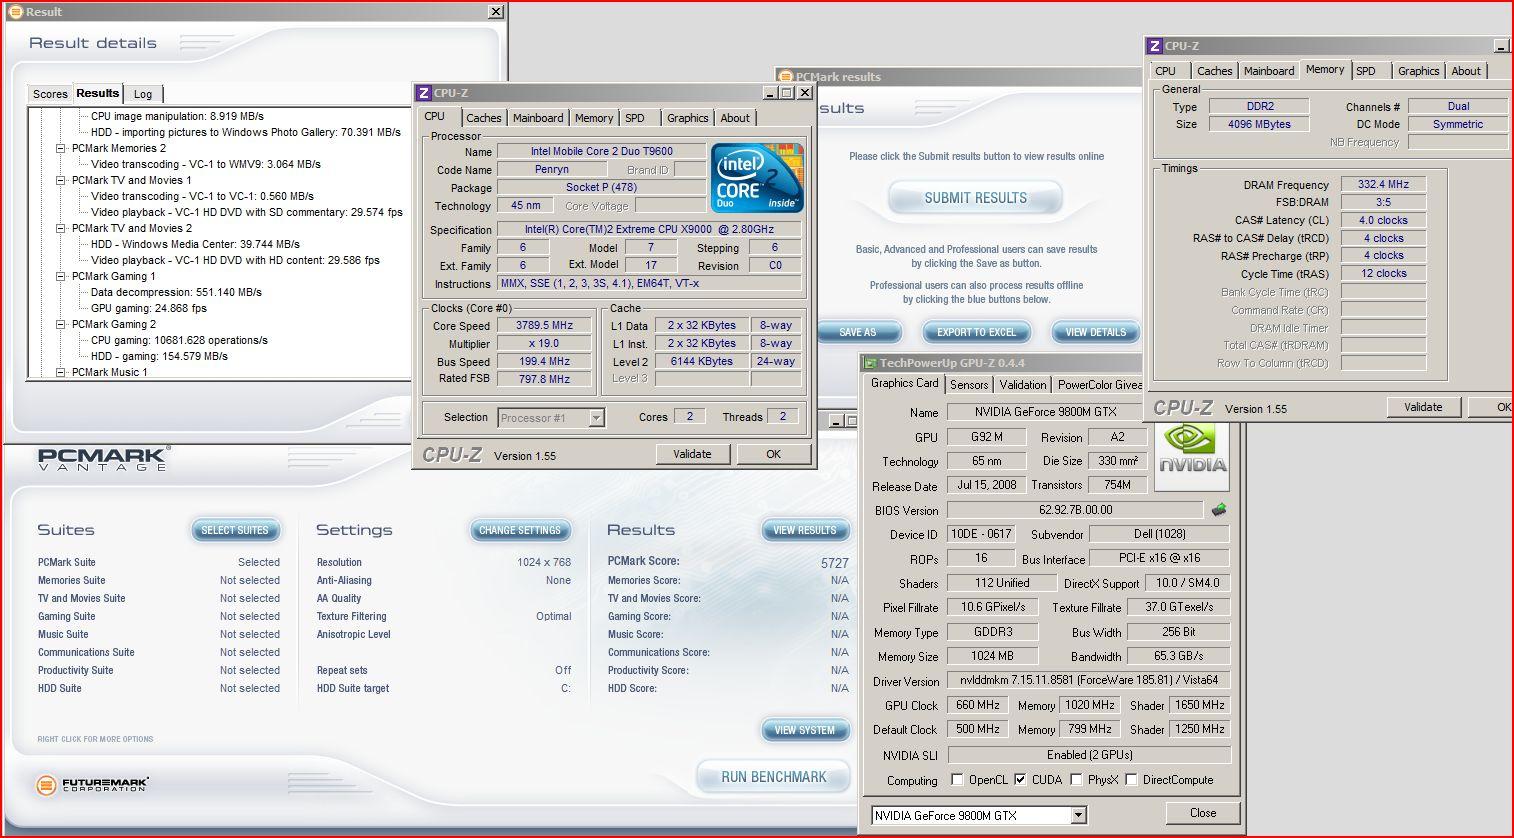The image size is (1514, 838).
Task: Collapse the PCMark Memories 2 tree node
Action: coord(60,148)
